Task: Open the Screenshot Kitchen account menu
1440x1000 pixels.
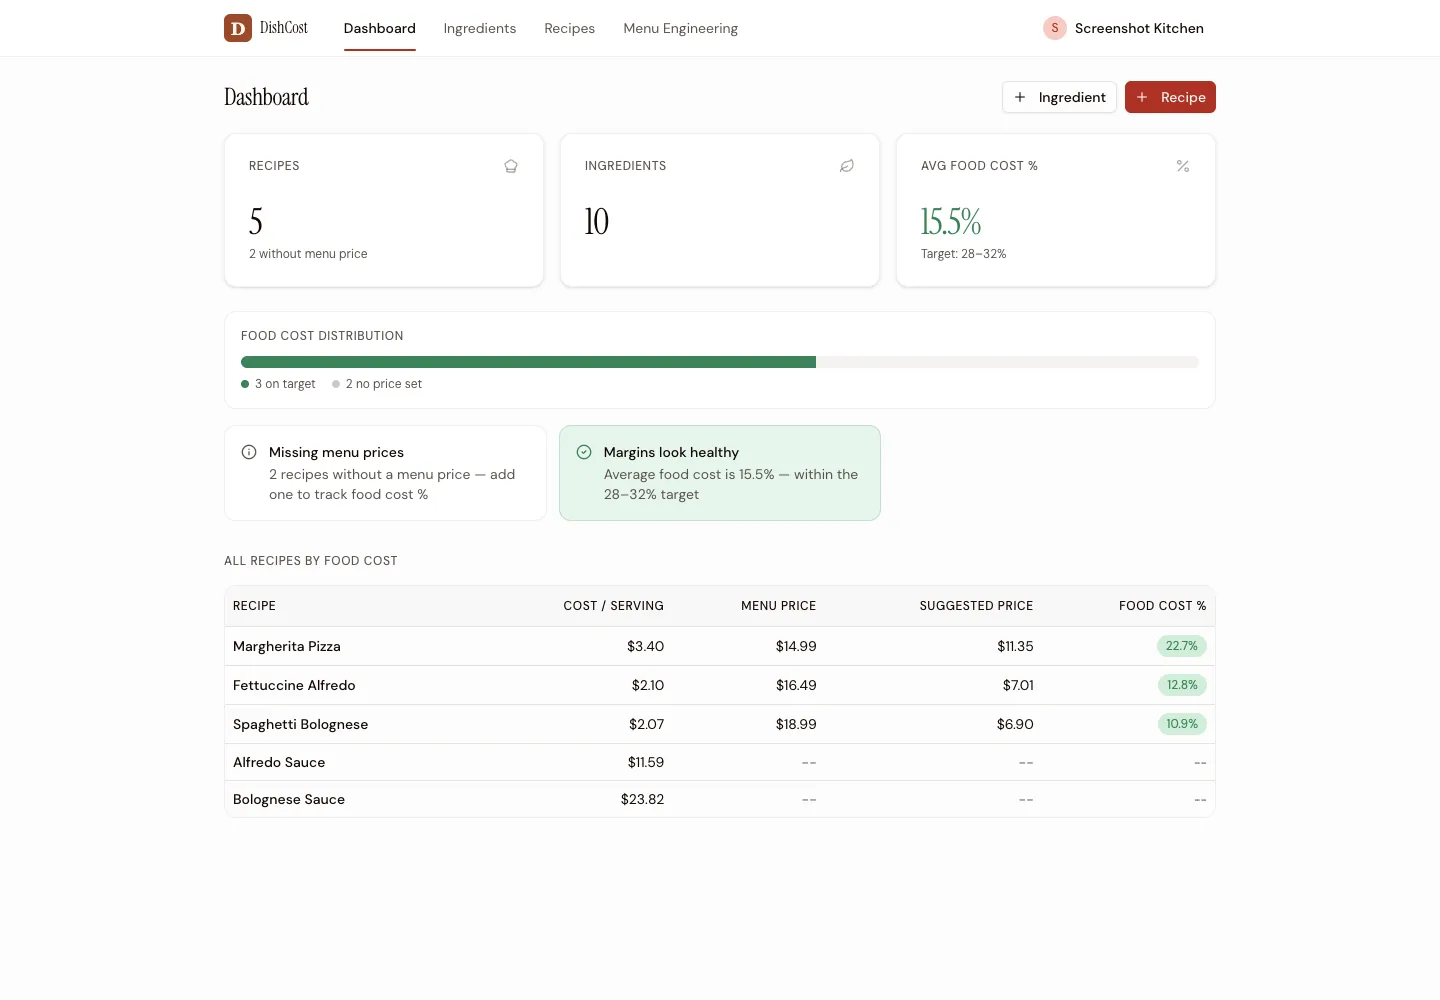Action: click(x=1123, y=28)
